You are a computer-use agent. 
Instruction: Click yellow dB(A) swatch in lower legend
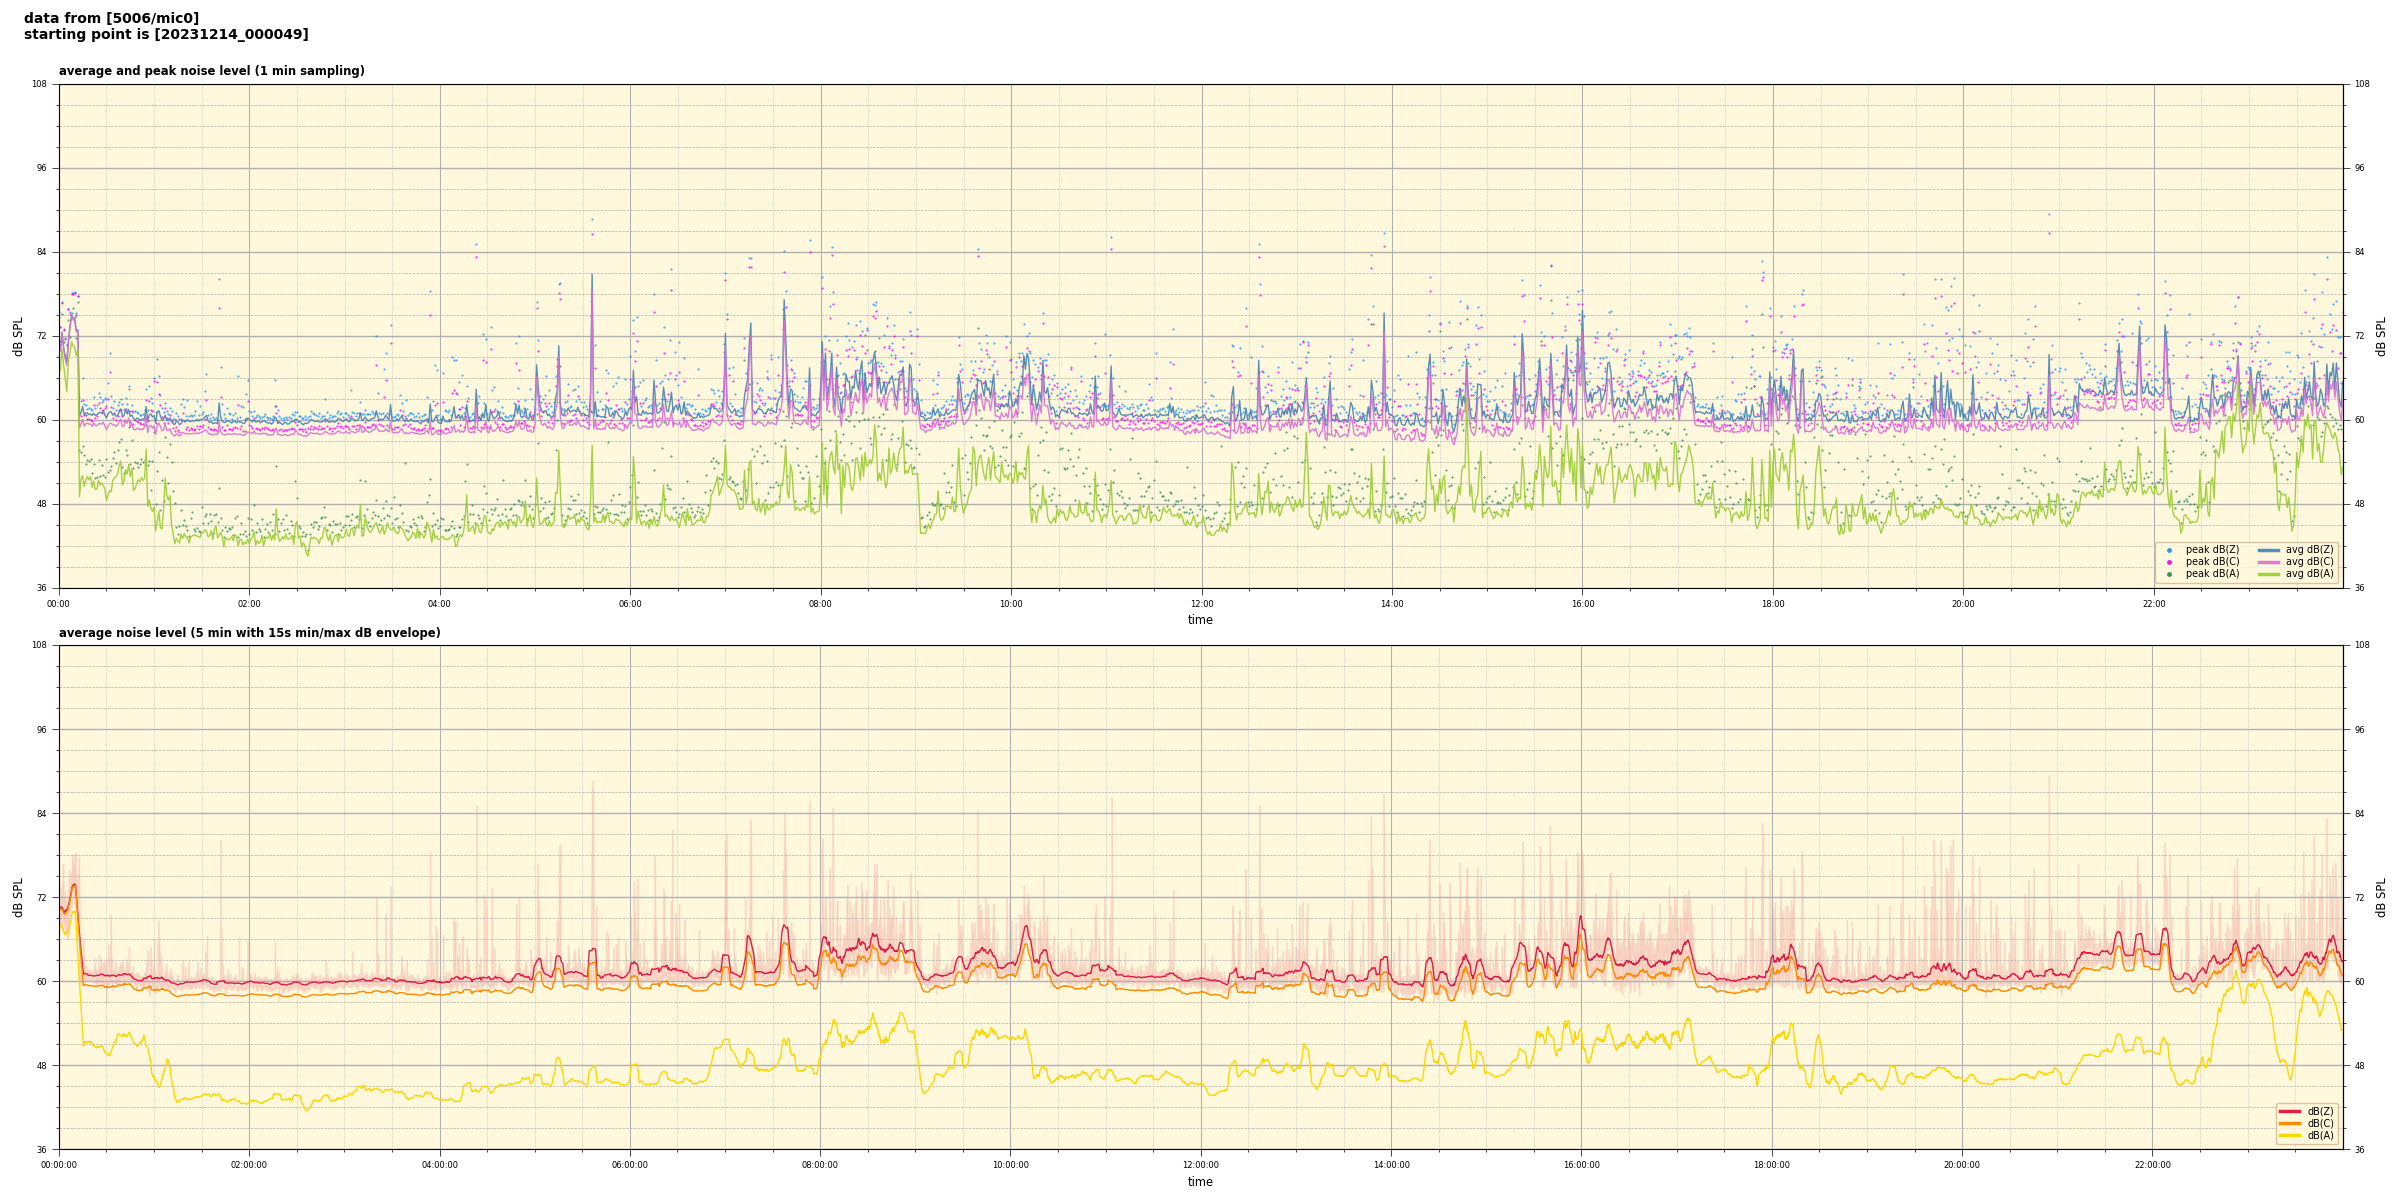2290,1135
